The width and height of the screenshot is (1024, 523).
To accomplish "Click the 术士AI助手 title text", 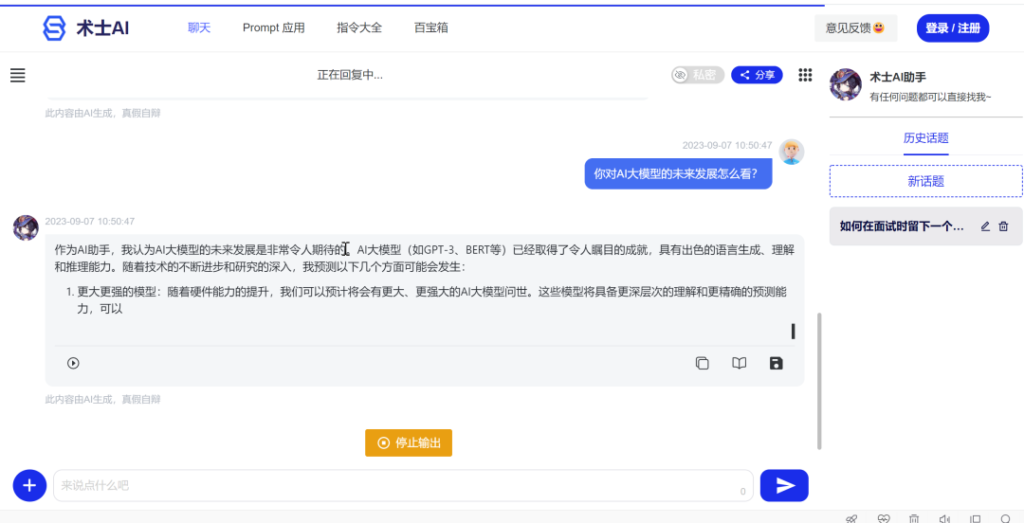I will (898, 77).
